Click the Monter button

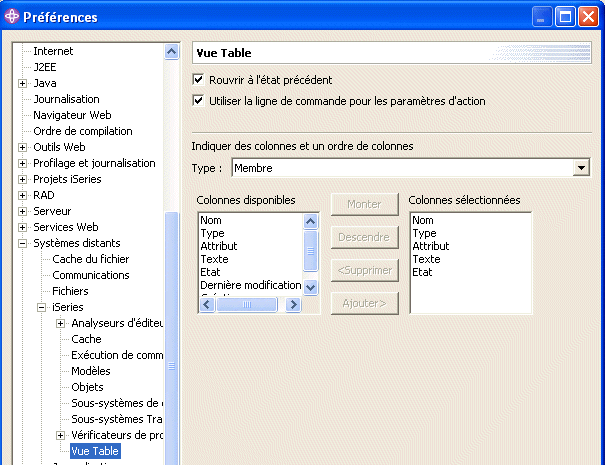365,204
